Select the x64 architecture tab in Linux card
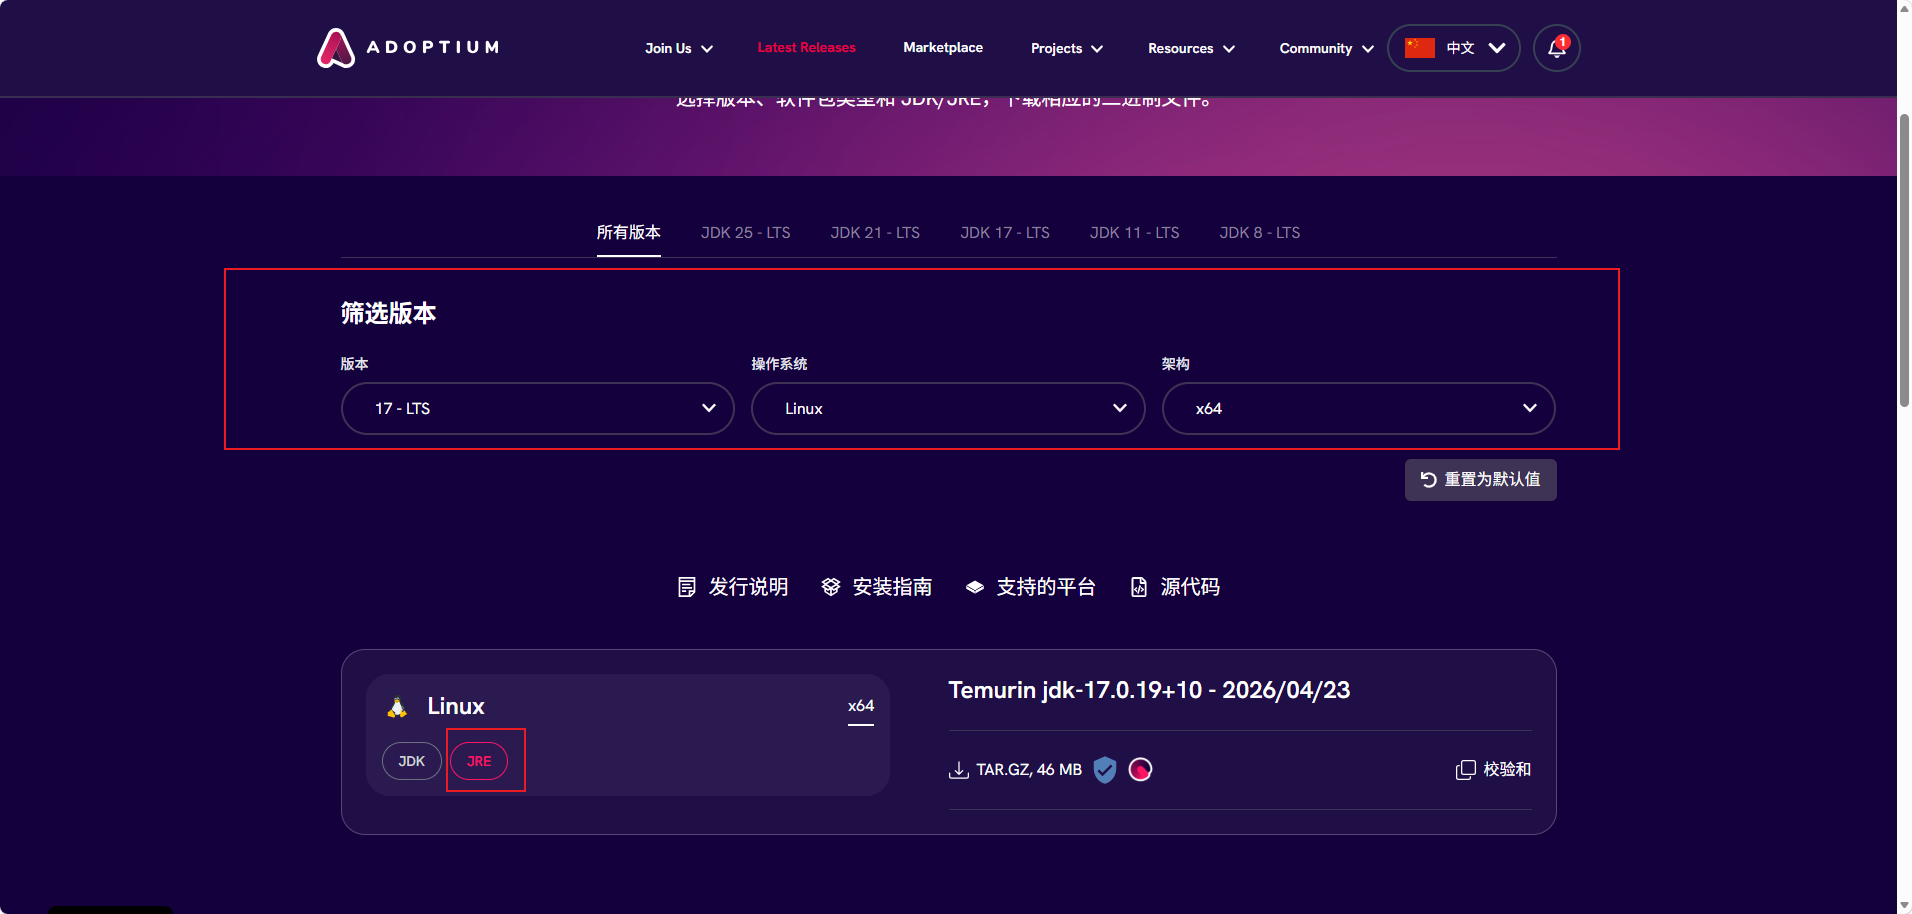This screenshot has height=914, width=1912. [861, 707]
